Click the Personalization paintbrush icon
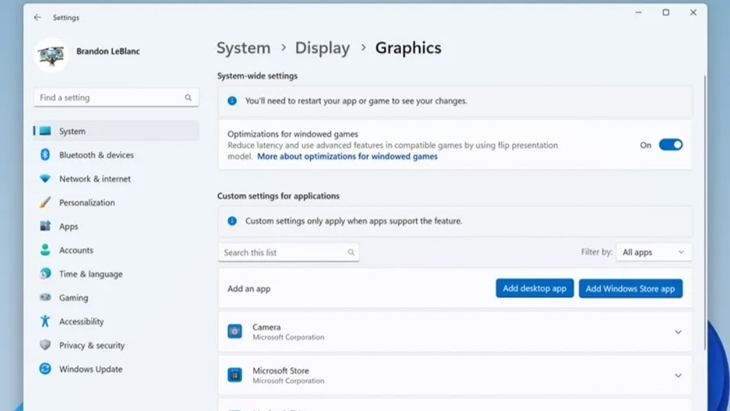 [45, 202]
